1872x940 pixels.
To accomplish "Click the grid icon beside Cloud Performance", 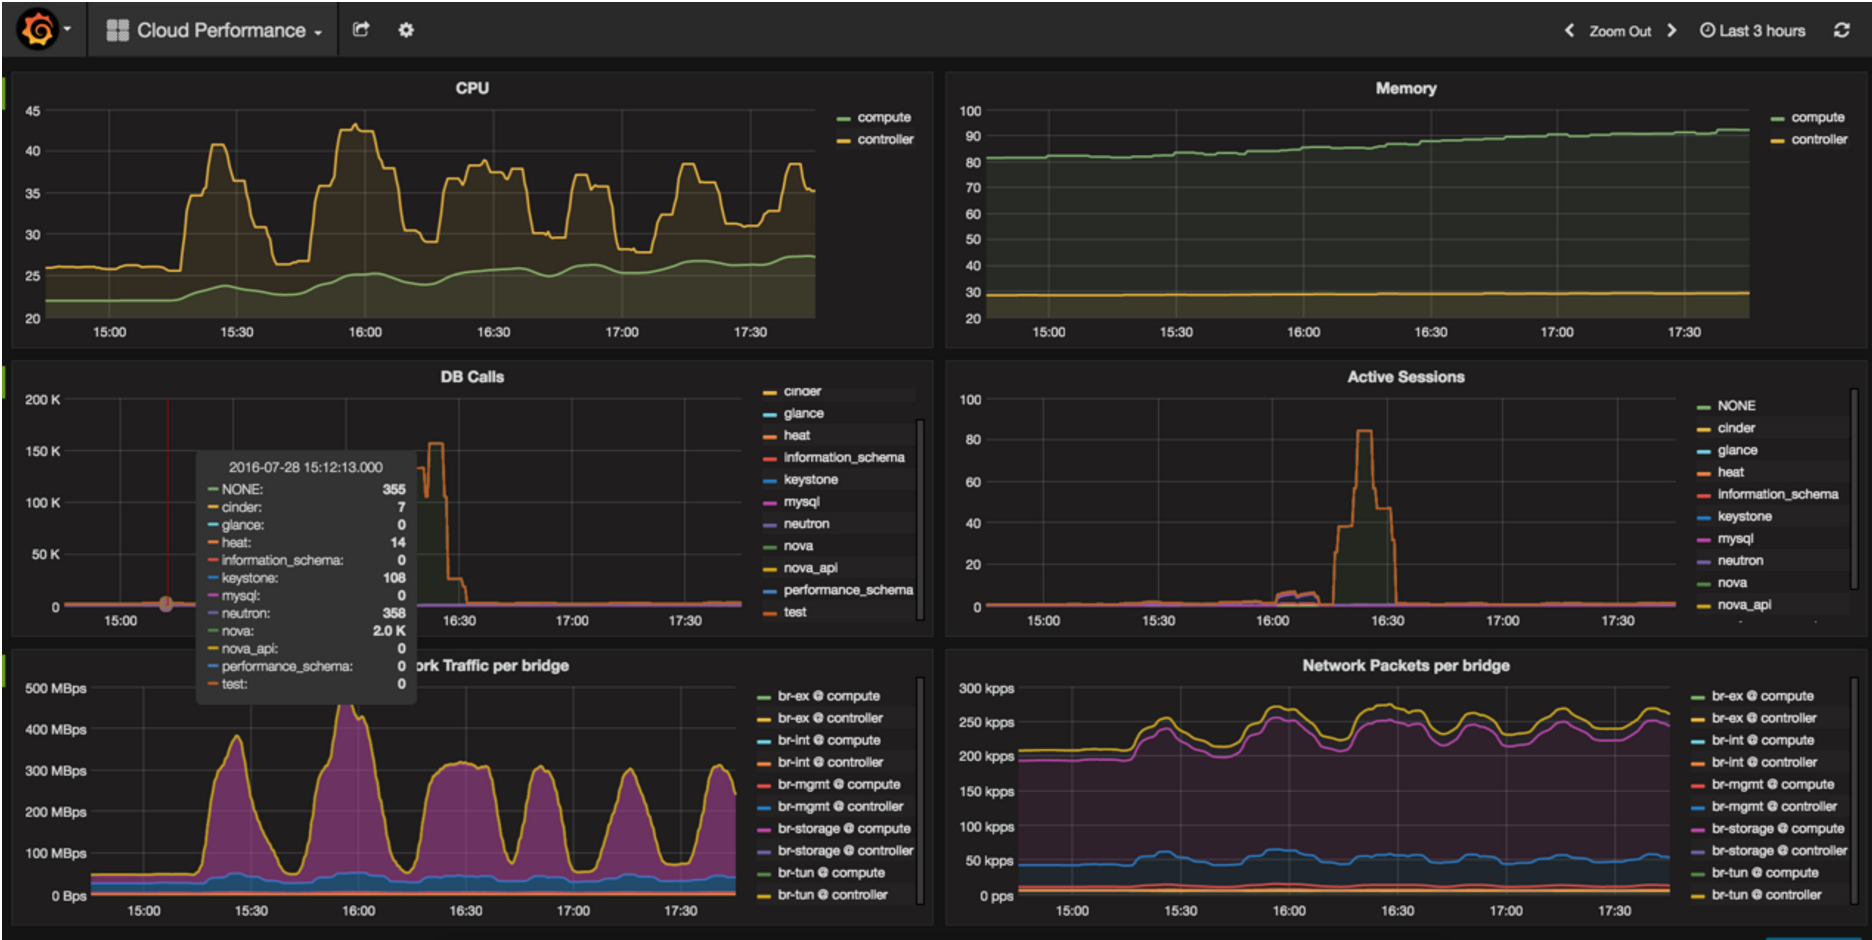I will tap(118, 31).
